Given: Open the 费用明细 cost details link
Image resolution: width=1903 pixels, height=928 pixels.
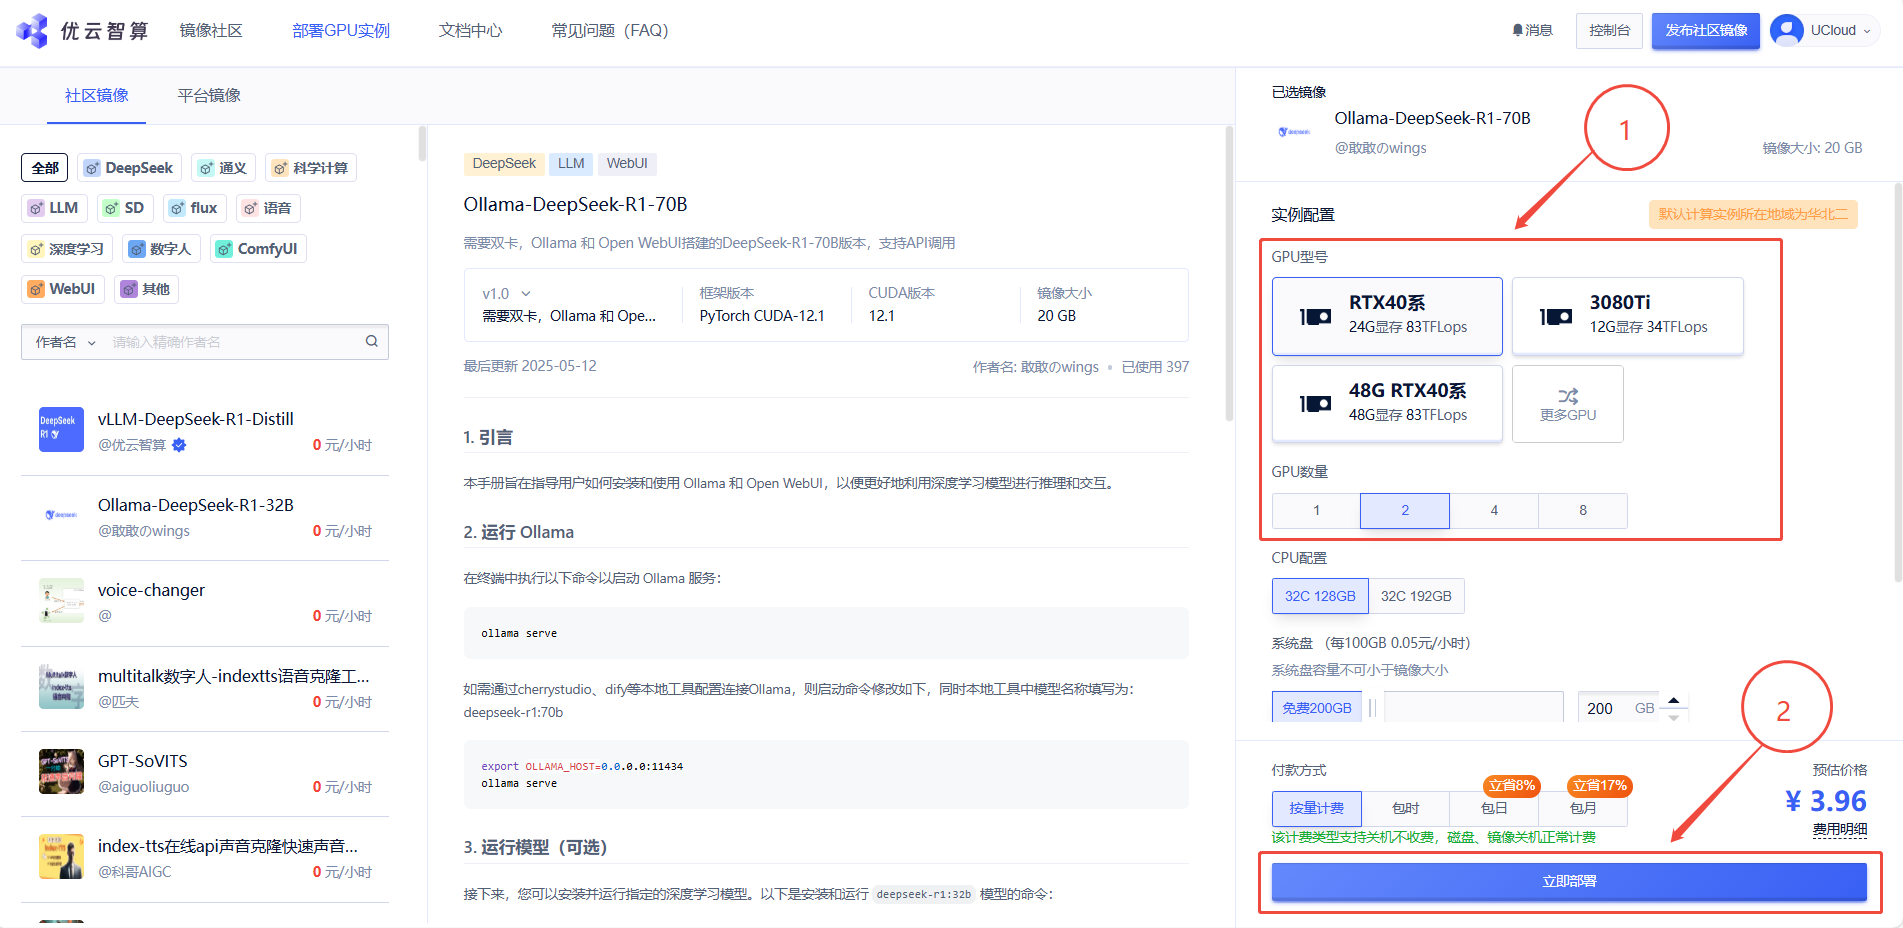Looking at the screenshot, I should pyautogui.click(x=1840, y=830).
